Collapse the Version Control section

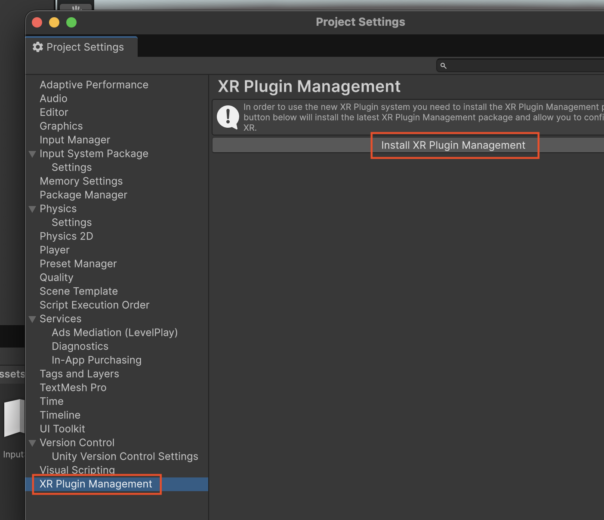click(x=32, y=443)
